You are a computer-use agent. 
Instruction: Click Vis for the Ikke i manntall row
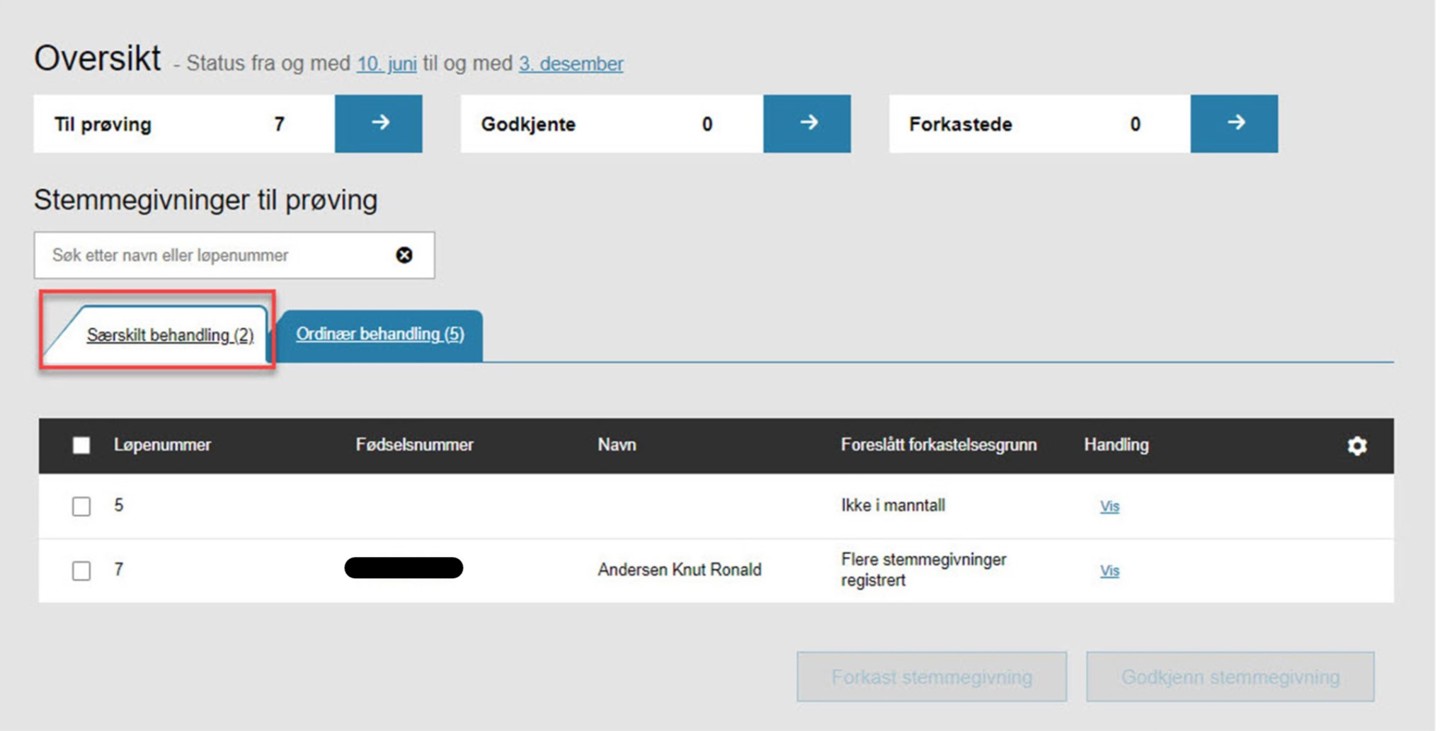point(1109,507)
